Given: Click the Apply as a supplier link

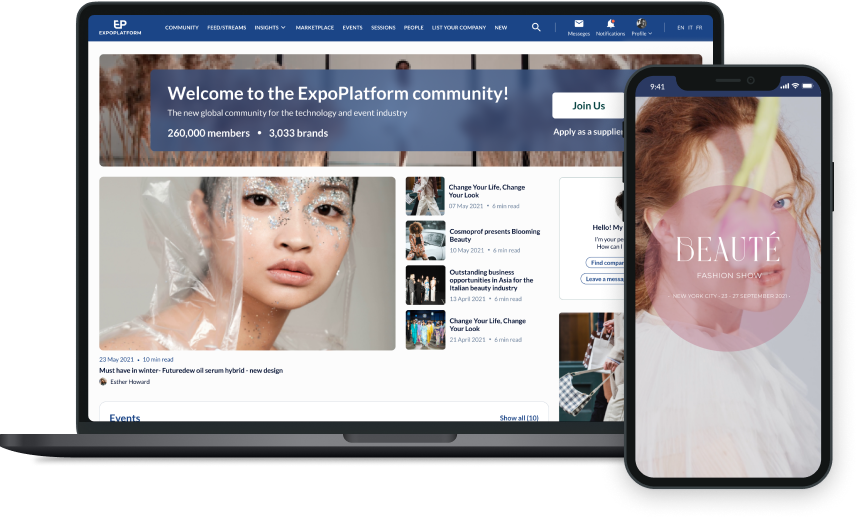Looking at the screenshot, I should tap(588, 132).
